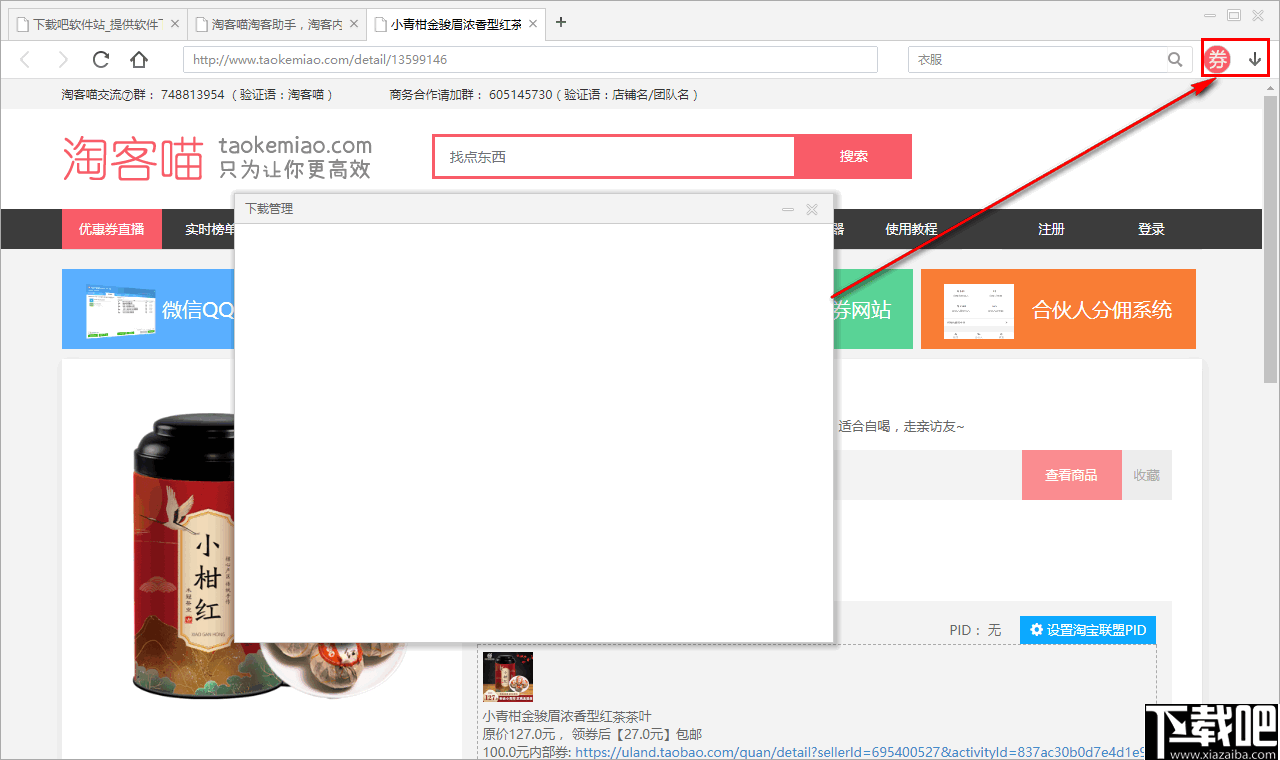Close the 下载管理 dialog
Image resolution: width=1280 pixels, height=760 pixels.
(x=812, y=210)
